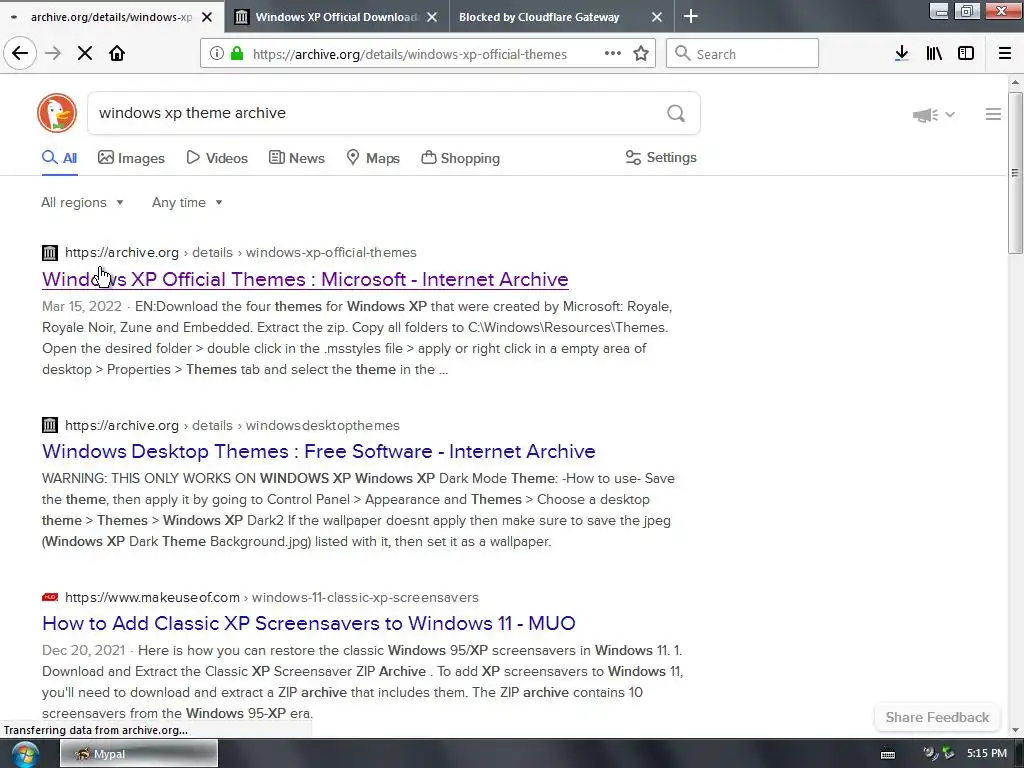Switch to Mypal in the taskbar
The width and height of the screenshot is (1024, 768).
[139, 754]
